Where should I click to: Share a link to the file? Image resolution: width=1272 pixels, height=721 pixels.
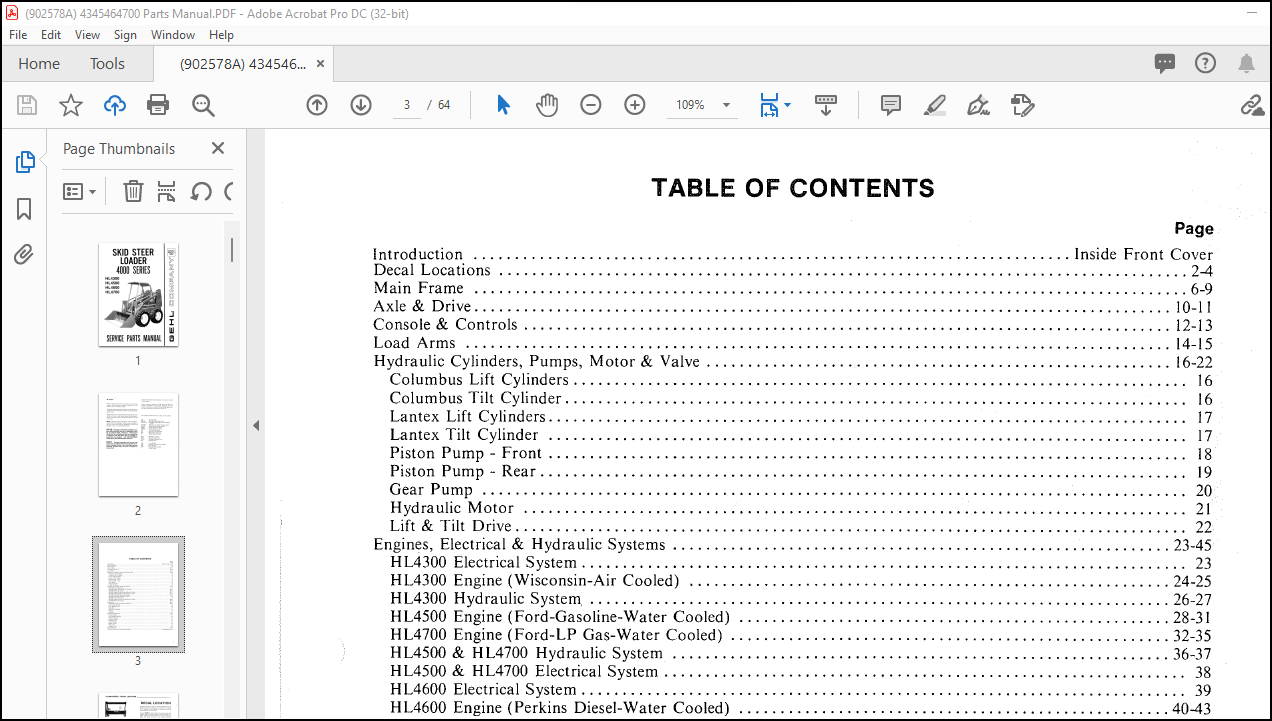tap(1252, 105)
